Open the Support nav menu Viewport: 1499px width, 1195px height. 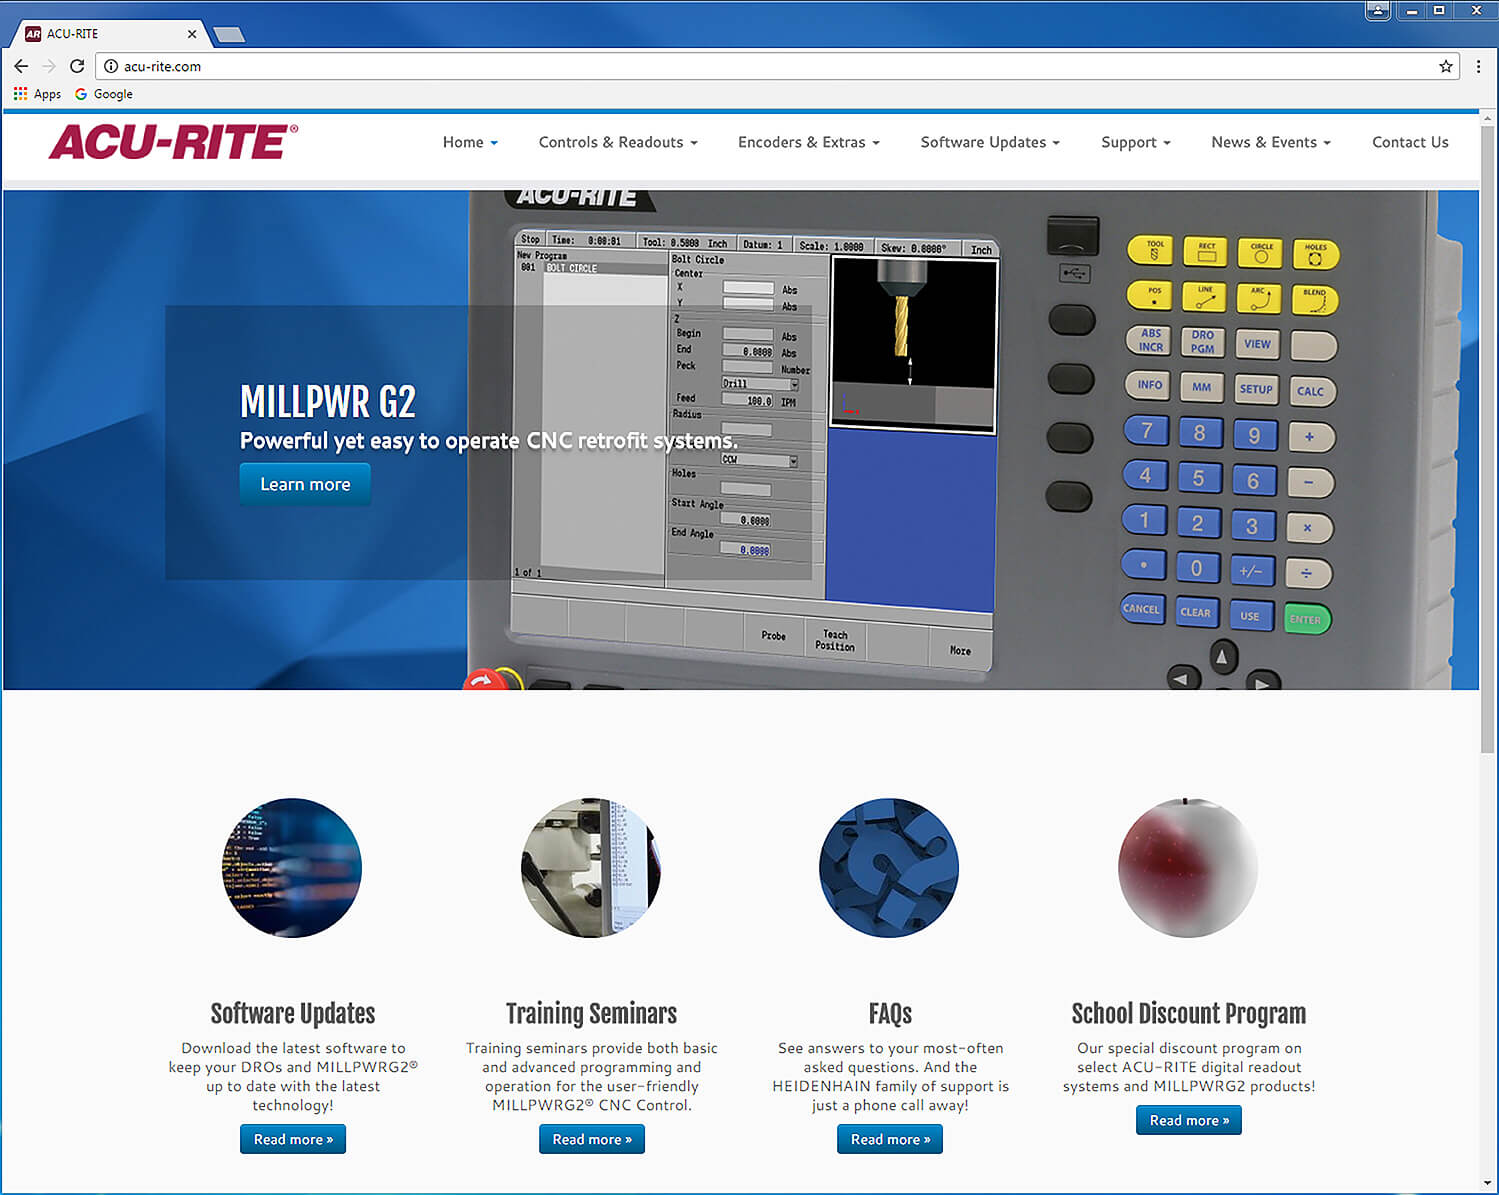click(1135, 142)
